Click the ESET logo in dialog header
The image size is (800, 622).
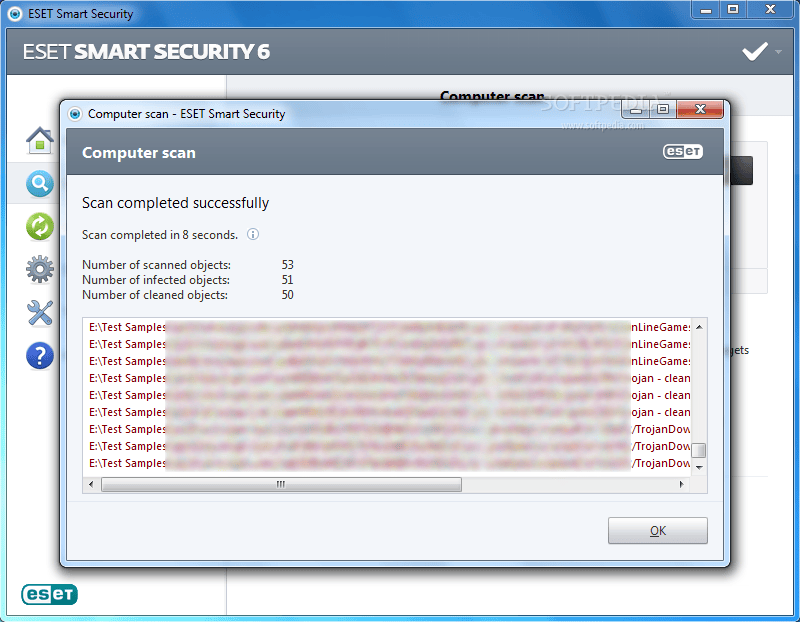tap(683, 152)
